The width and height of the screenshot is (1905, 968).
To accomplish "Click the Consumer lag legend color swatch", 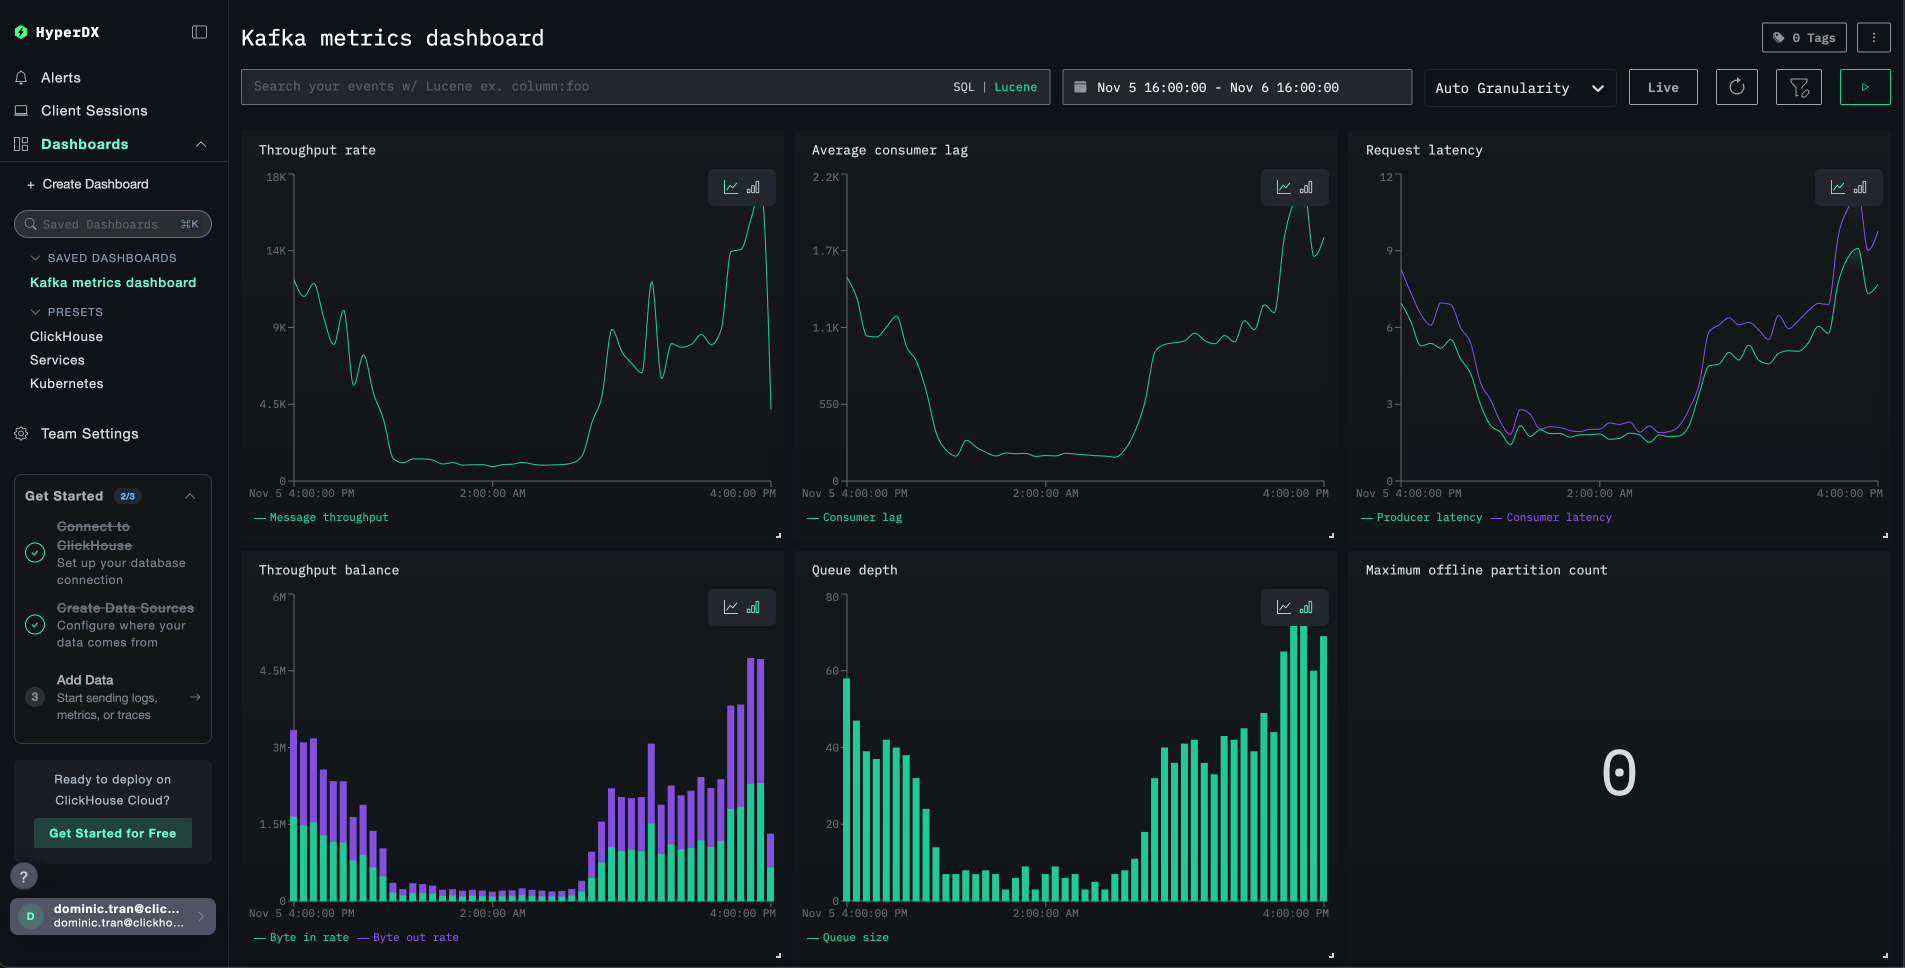I will click(x=813, y=517).
